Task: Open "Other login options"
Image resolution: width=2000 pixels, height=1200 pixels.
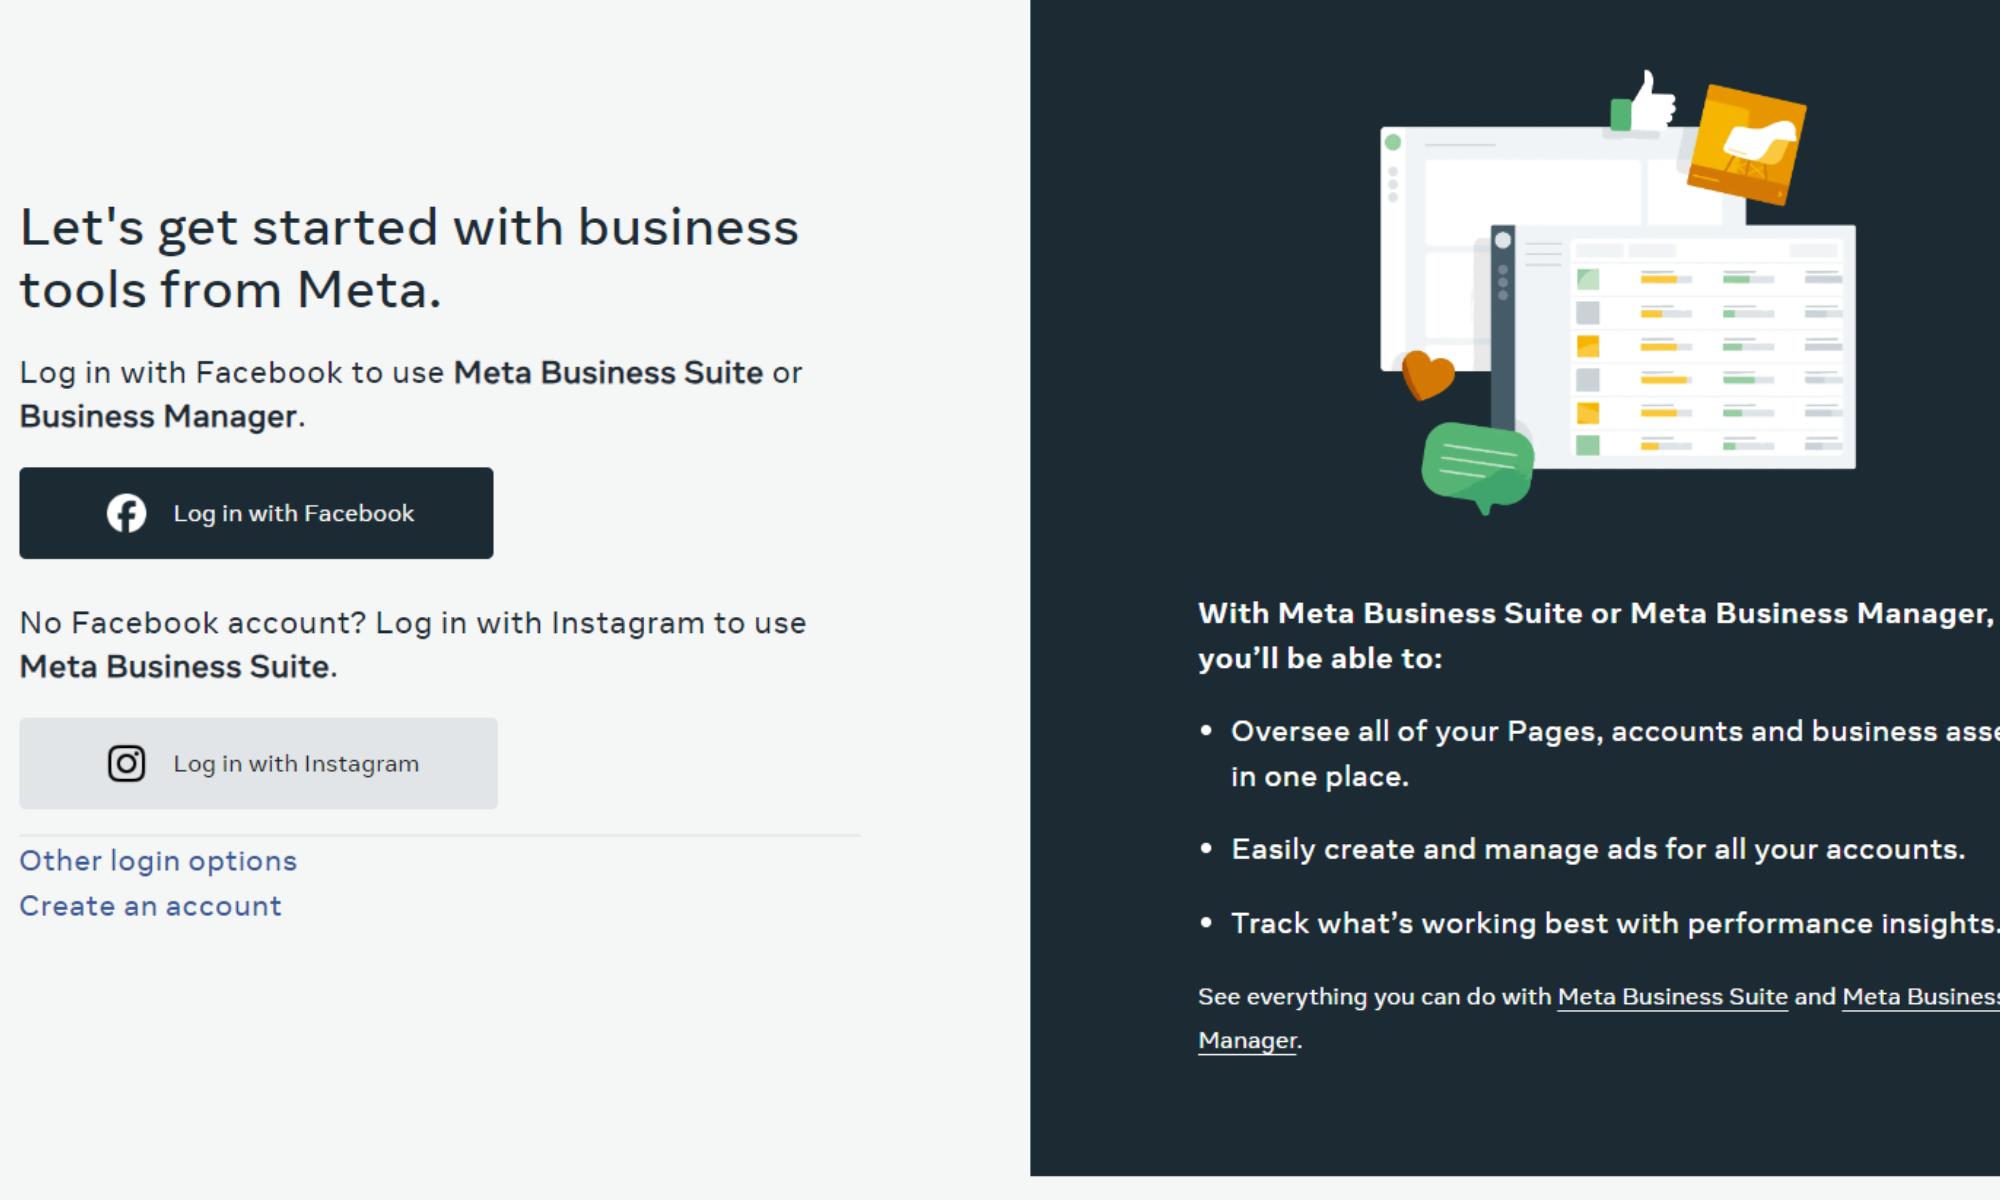Action: 158,861
